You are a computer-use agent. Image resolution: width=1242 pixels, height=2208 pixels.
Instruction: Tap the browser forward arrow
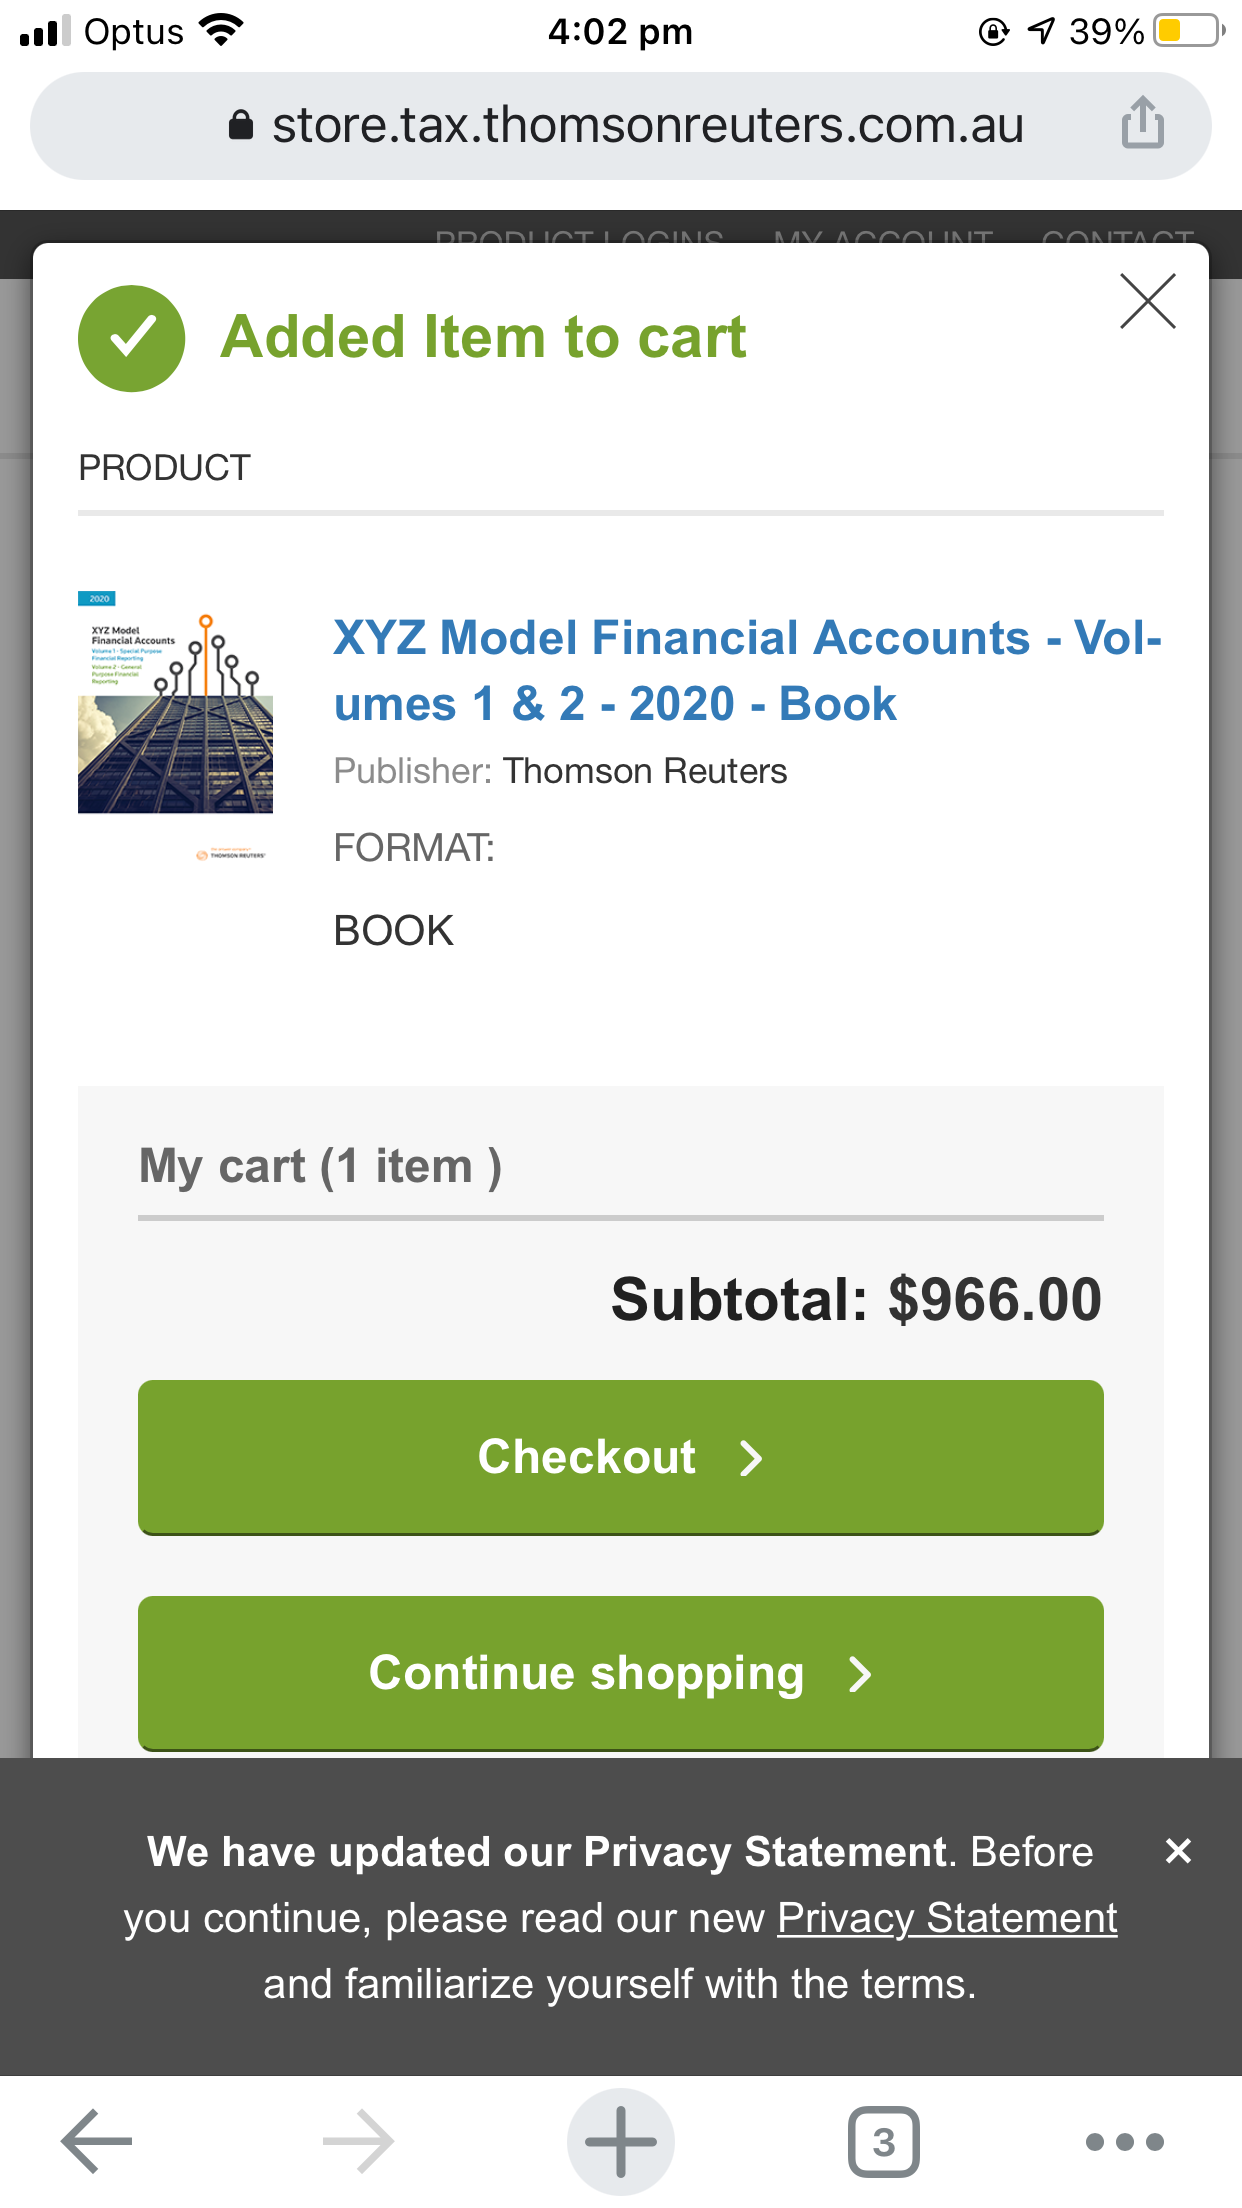click(x=358, y=2141)
